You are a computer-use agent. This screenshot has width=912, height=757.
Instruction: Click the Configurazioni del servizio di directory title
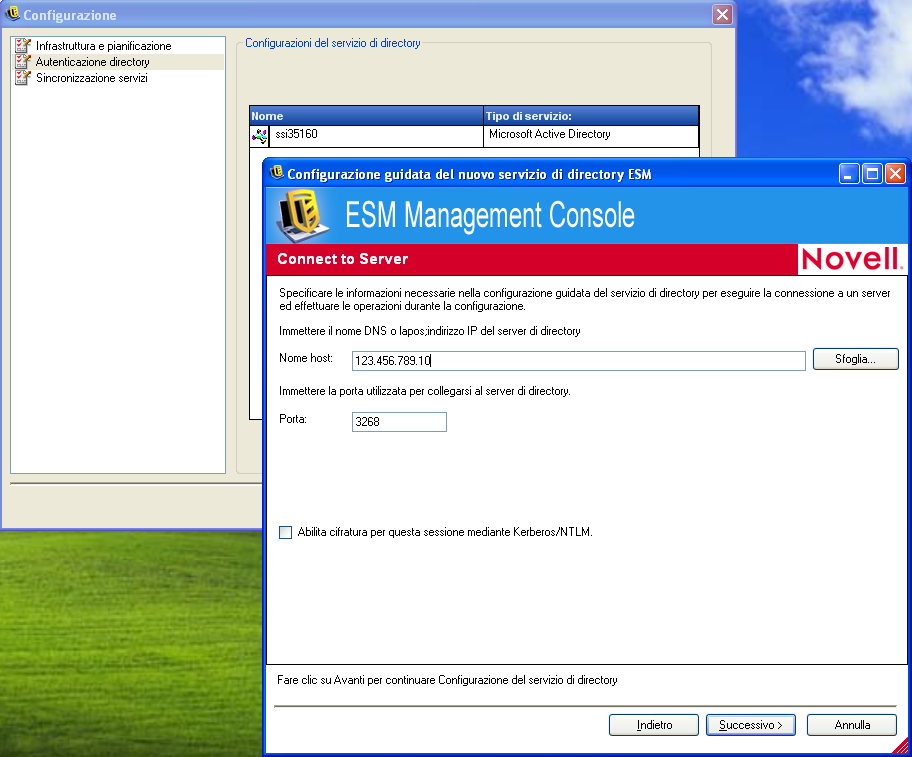pyautogui.click(x=333, y=43)
